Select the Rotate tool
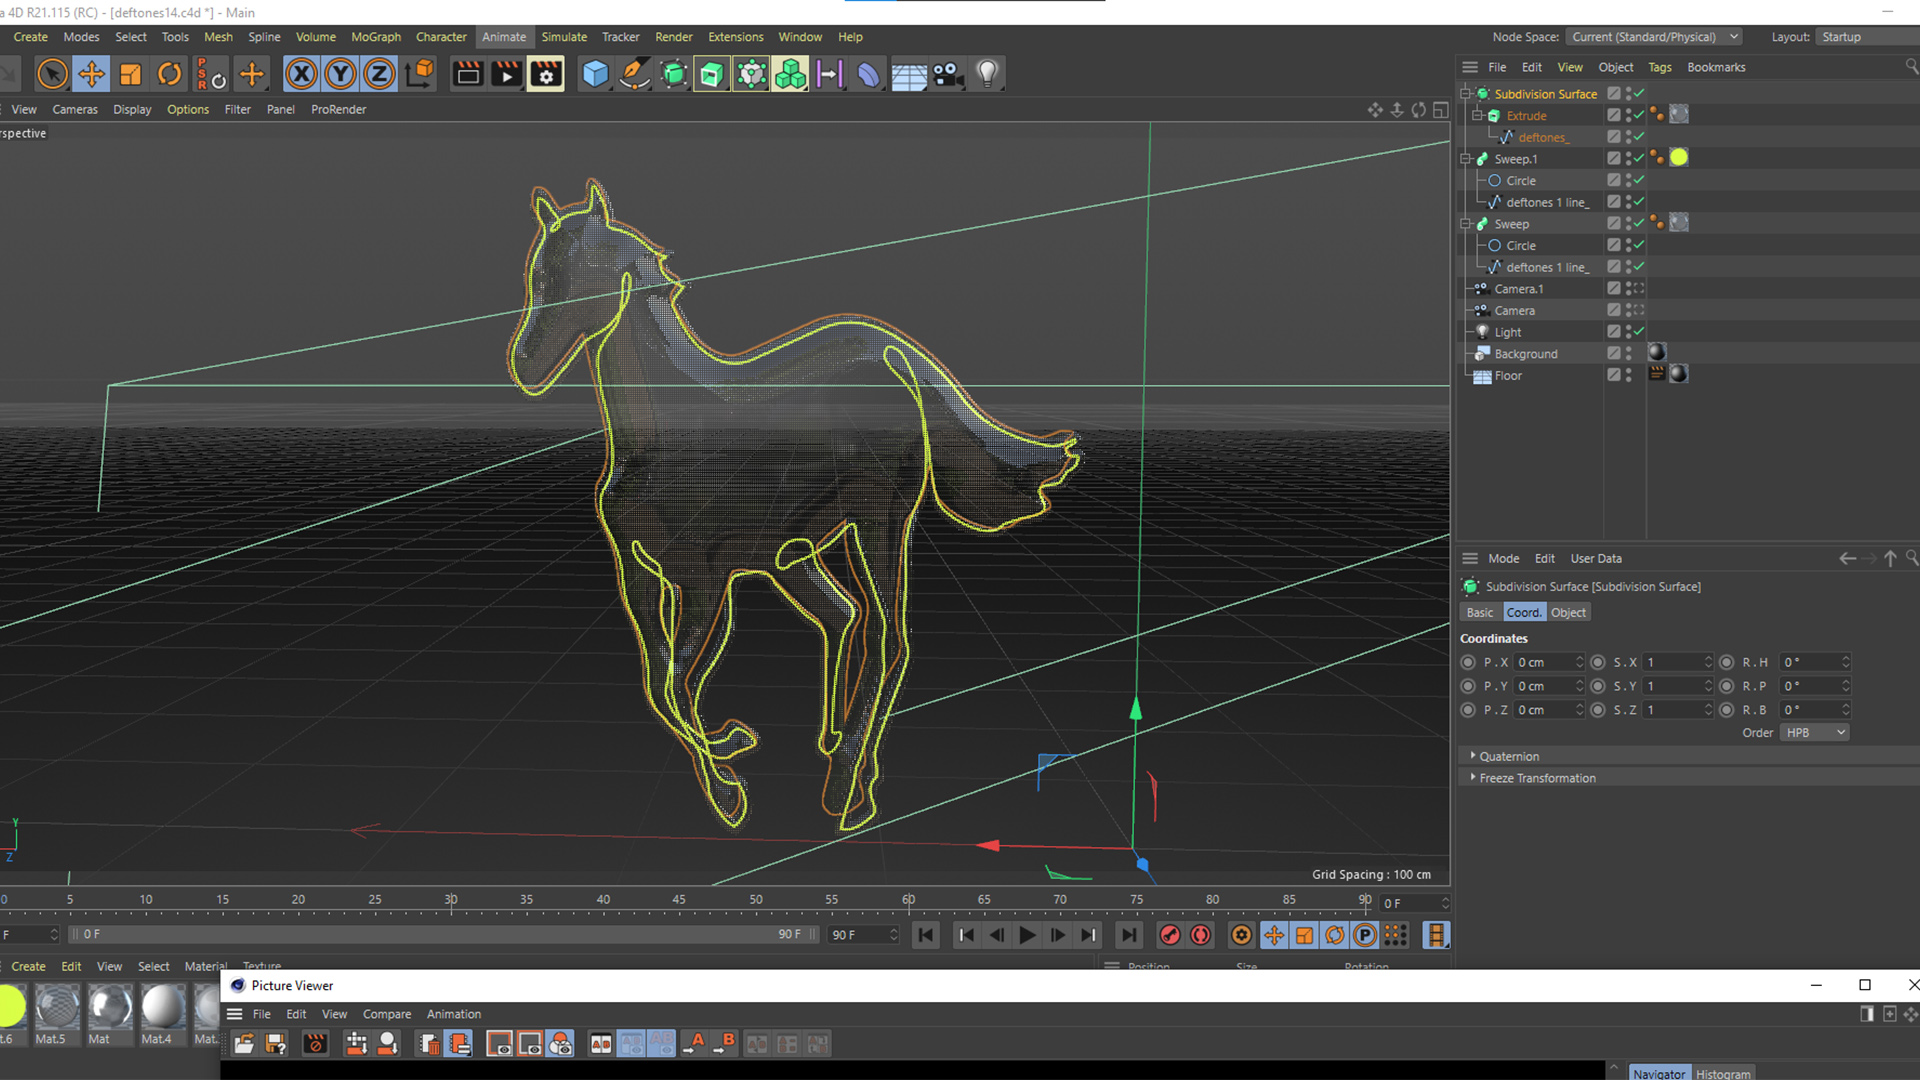This screenshot has width=1920, height=1080. 170,74
